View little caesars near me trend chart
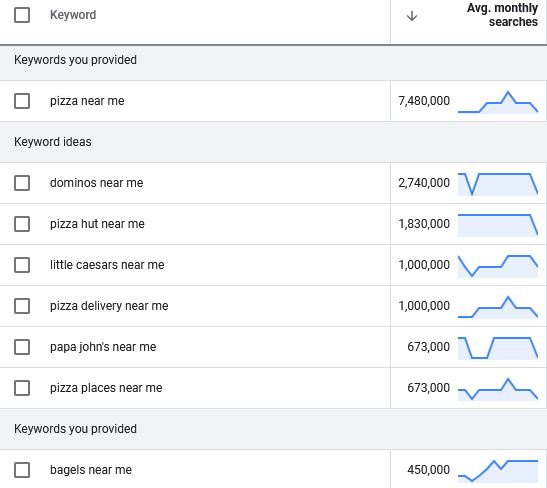The image size is (547, 488). 498,266
